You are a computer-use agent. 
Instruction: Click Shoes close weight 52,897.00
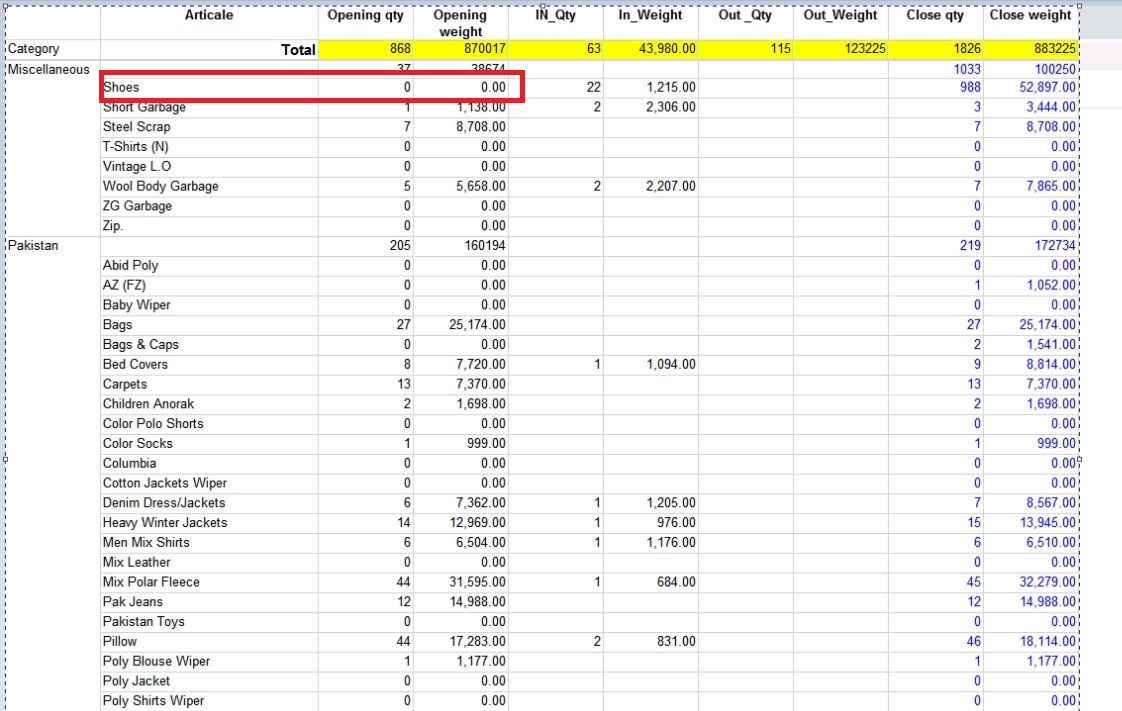(1047, 87)
